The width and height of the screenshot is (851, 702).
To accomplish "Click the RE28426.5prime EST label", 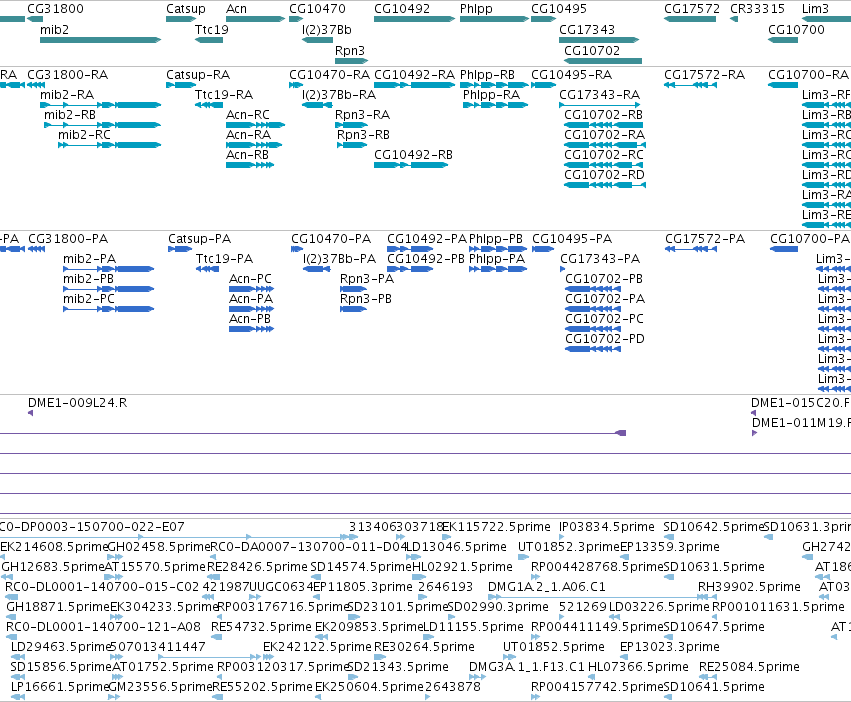I will point(257,567).
